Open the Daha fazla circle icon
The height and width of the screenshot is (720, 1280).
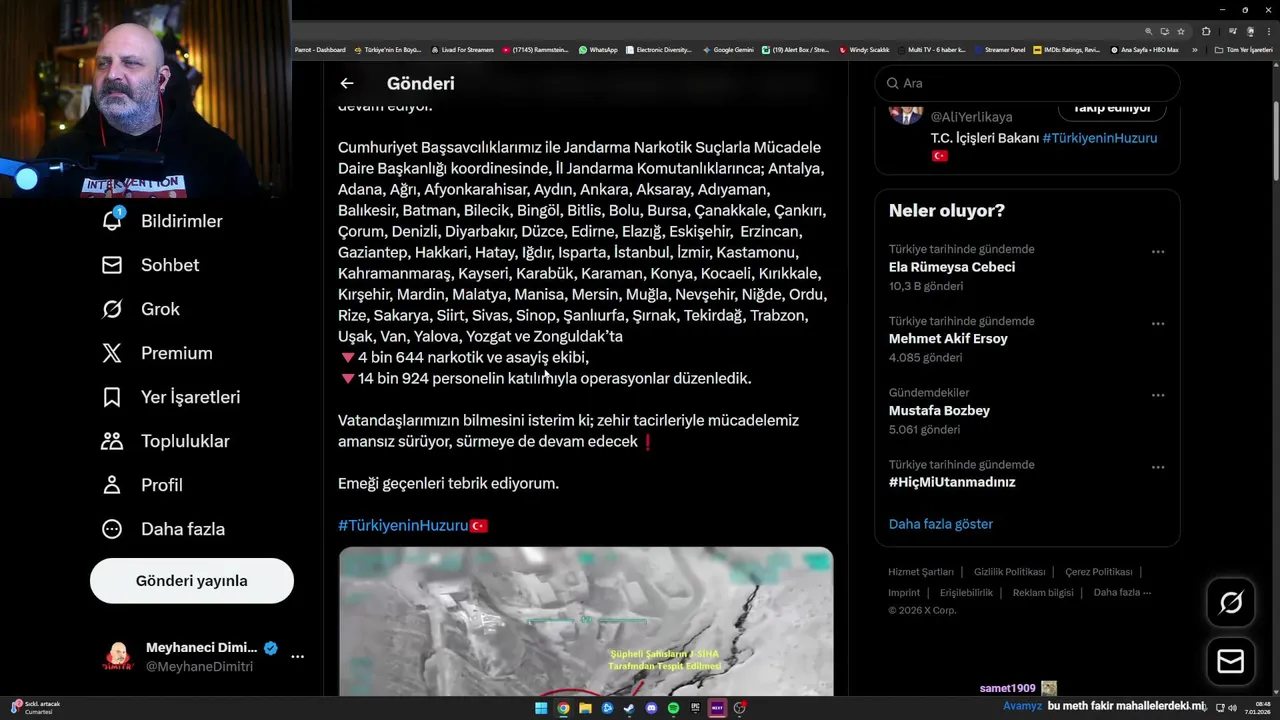tap(112, 529)
